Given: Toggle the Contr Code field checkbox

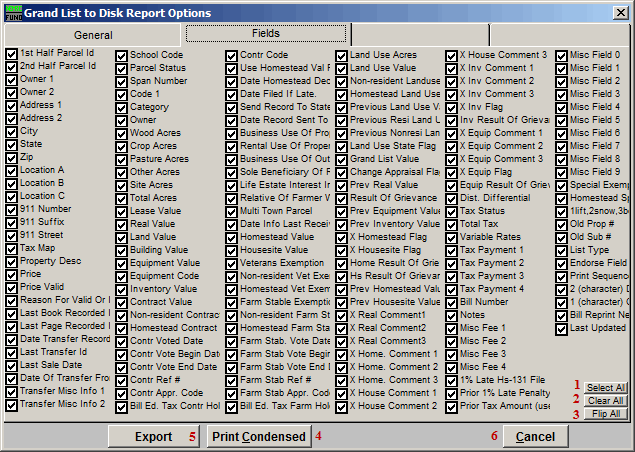Looking at the screenshot, I should coord(232,55).
